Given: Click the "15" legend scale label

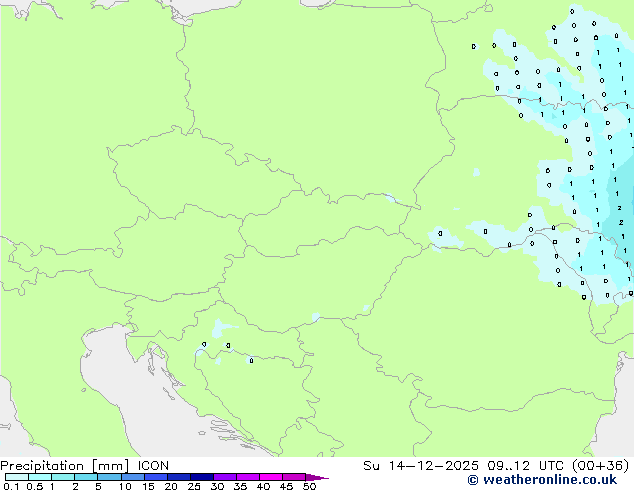Looking at the screenshot, I should 148,486.
